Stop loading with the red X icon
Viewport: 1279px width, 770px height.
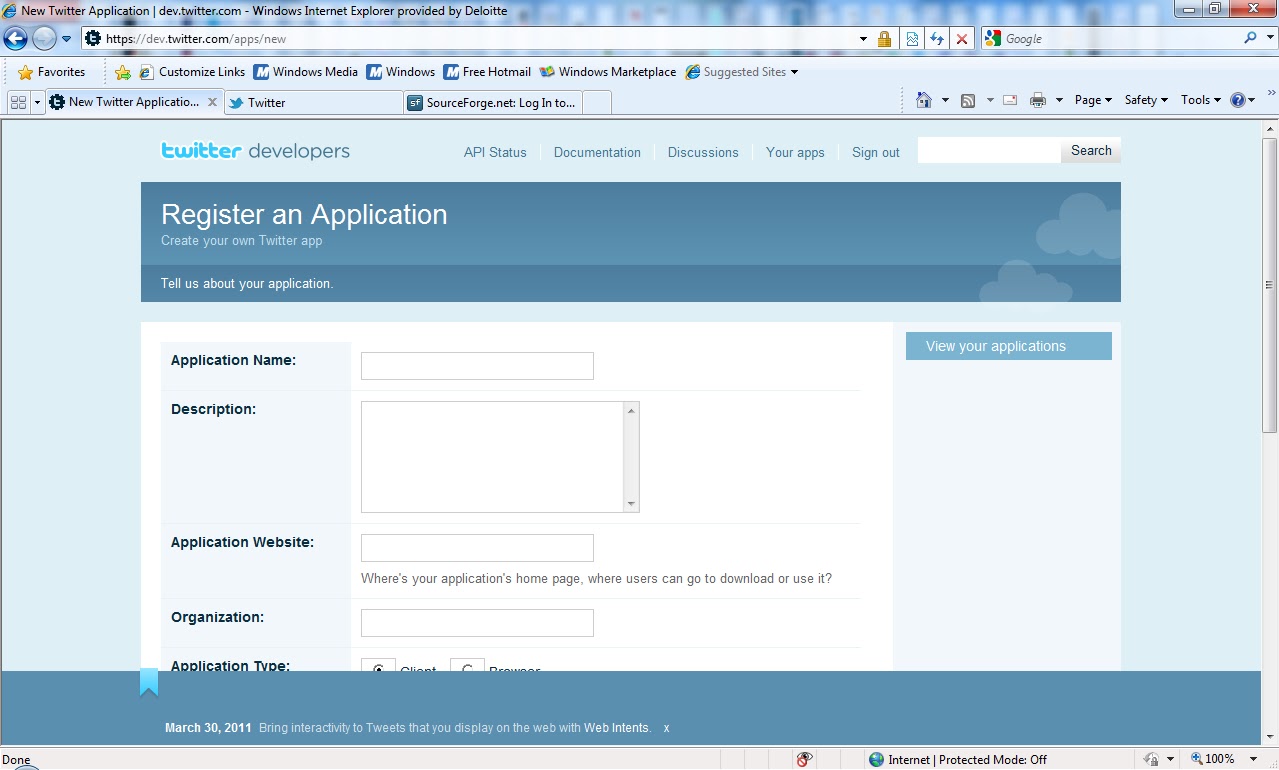[x=962, y=39]
